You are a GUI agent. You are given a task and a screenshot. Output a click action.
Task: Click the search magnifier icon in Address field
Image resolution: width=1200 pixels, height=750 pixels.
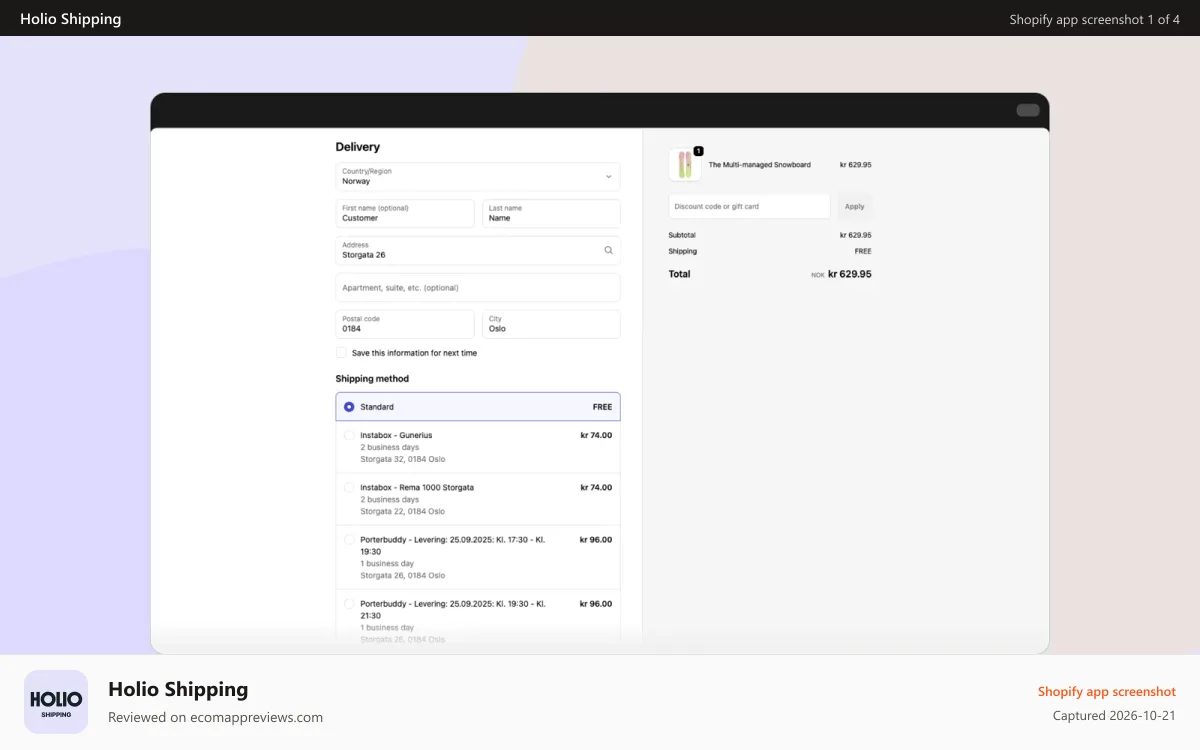[608, 250]
